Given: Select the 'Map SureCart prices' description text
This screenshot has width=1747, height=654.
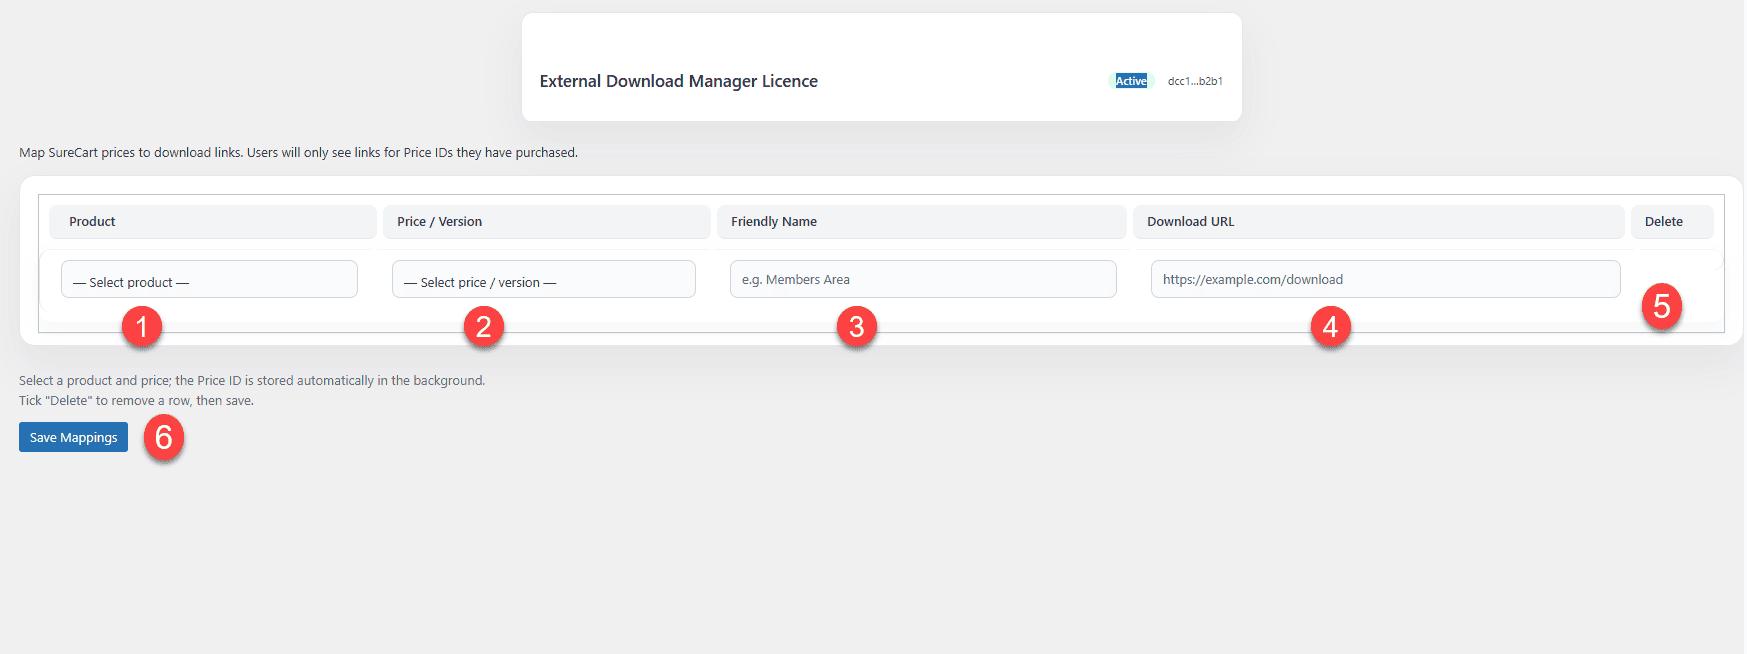Looking at the screenshot, I should [x=298, y=153].
